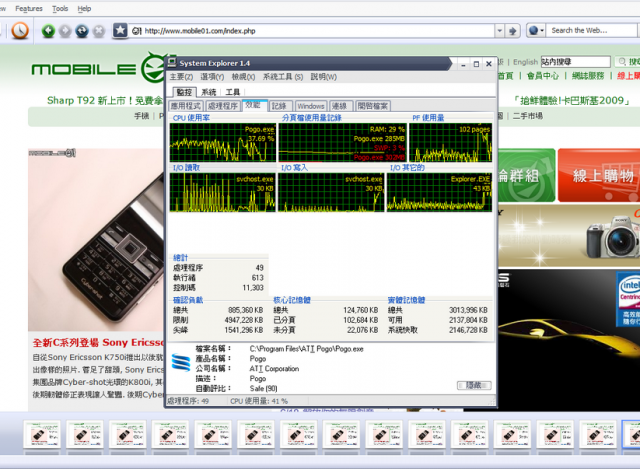Switch to the 系統 top-level tab

209,92
